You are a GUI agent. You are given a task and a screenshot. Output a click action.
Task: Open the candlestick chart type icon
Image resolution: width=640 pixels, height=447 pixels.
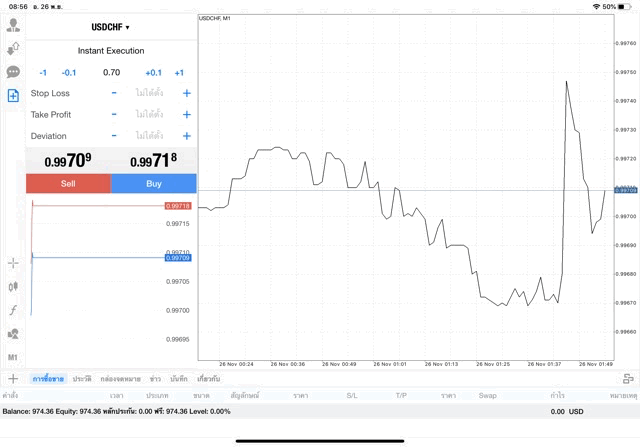click(x=13, y=286)
